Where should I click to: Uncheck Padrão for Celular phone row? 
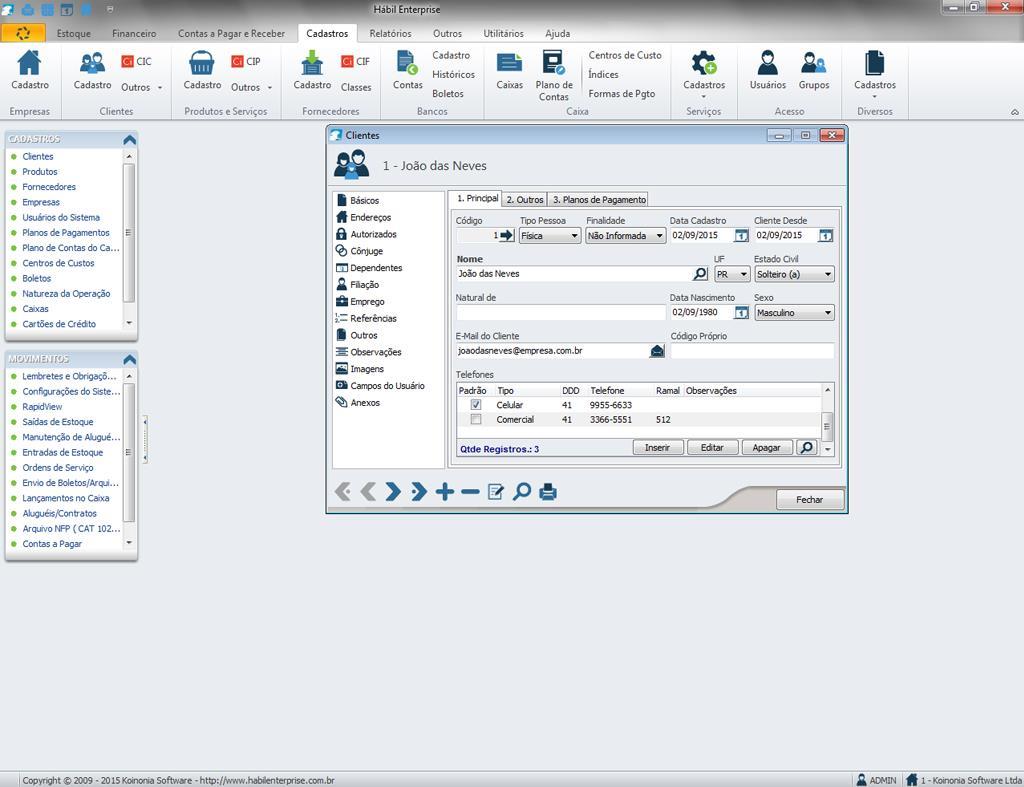coord(476,405)
